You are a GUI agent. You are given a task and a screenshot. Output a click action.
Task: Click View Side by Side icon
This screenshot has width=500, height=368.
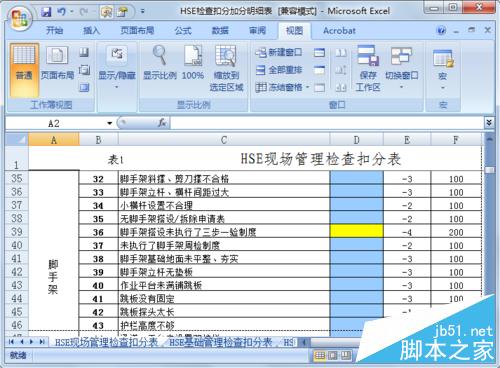tap(341, 52)
